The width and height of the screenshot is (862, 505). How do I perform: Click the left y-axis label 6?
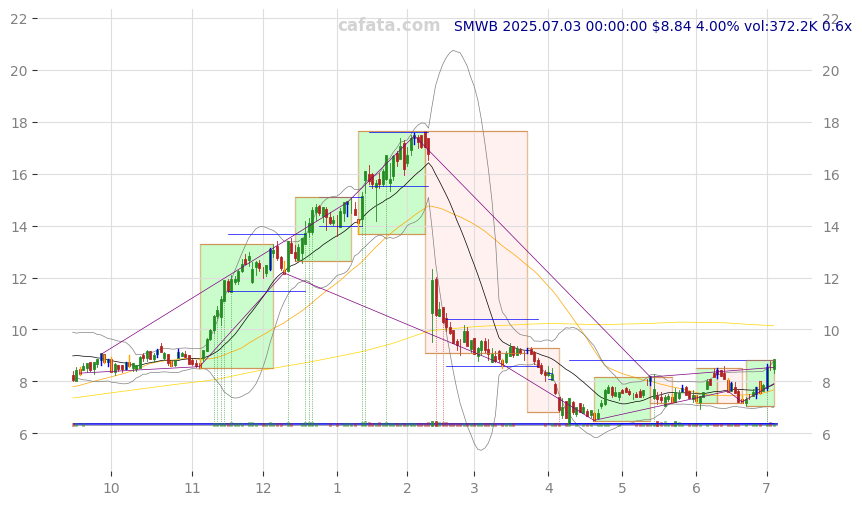(24, 435)
